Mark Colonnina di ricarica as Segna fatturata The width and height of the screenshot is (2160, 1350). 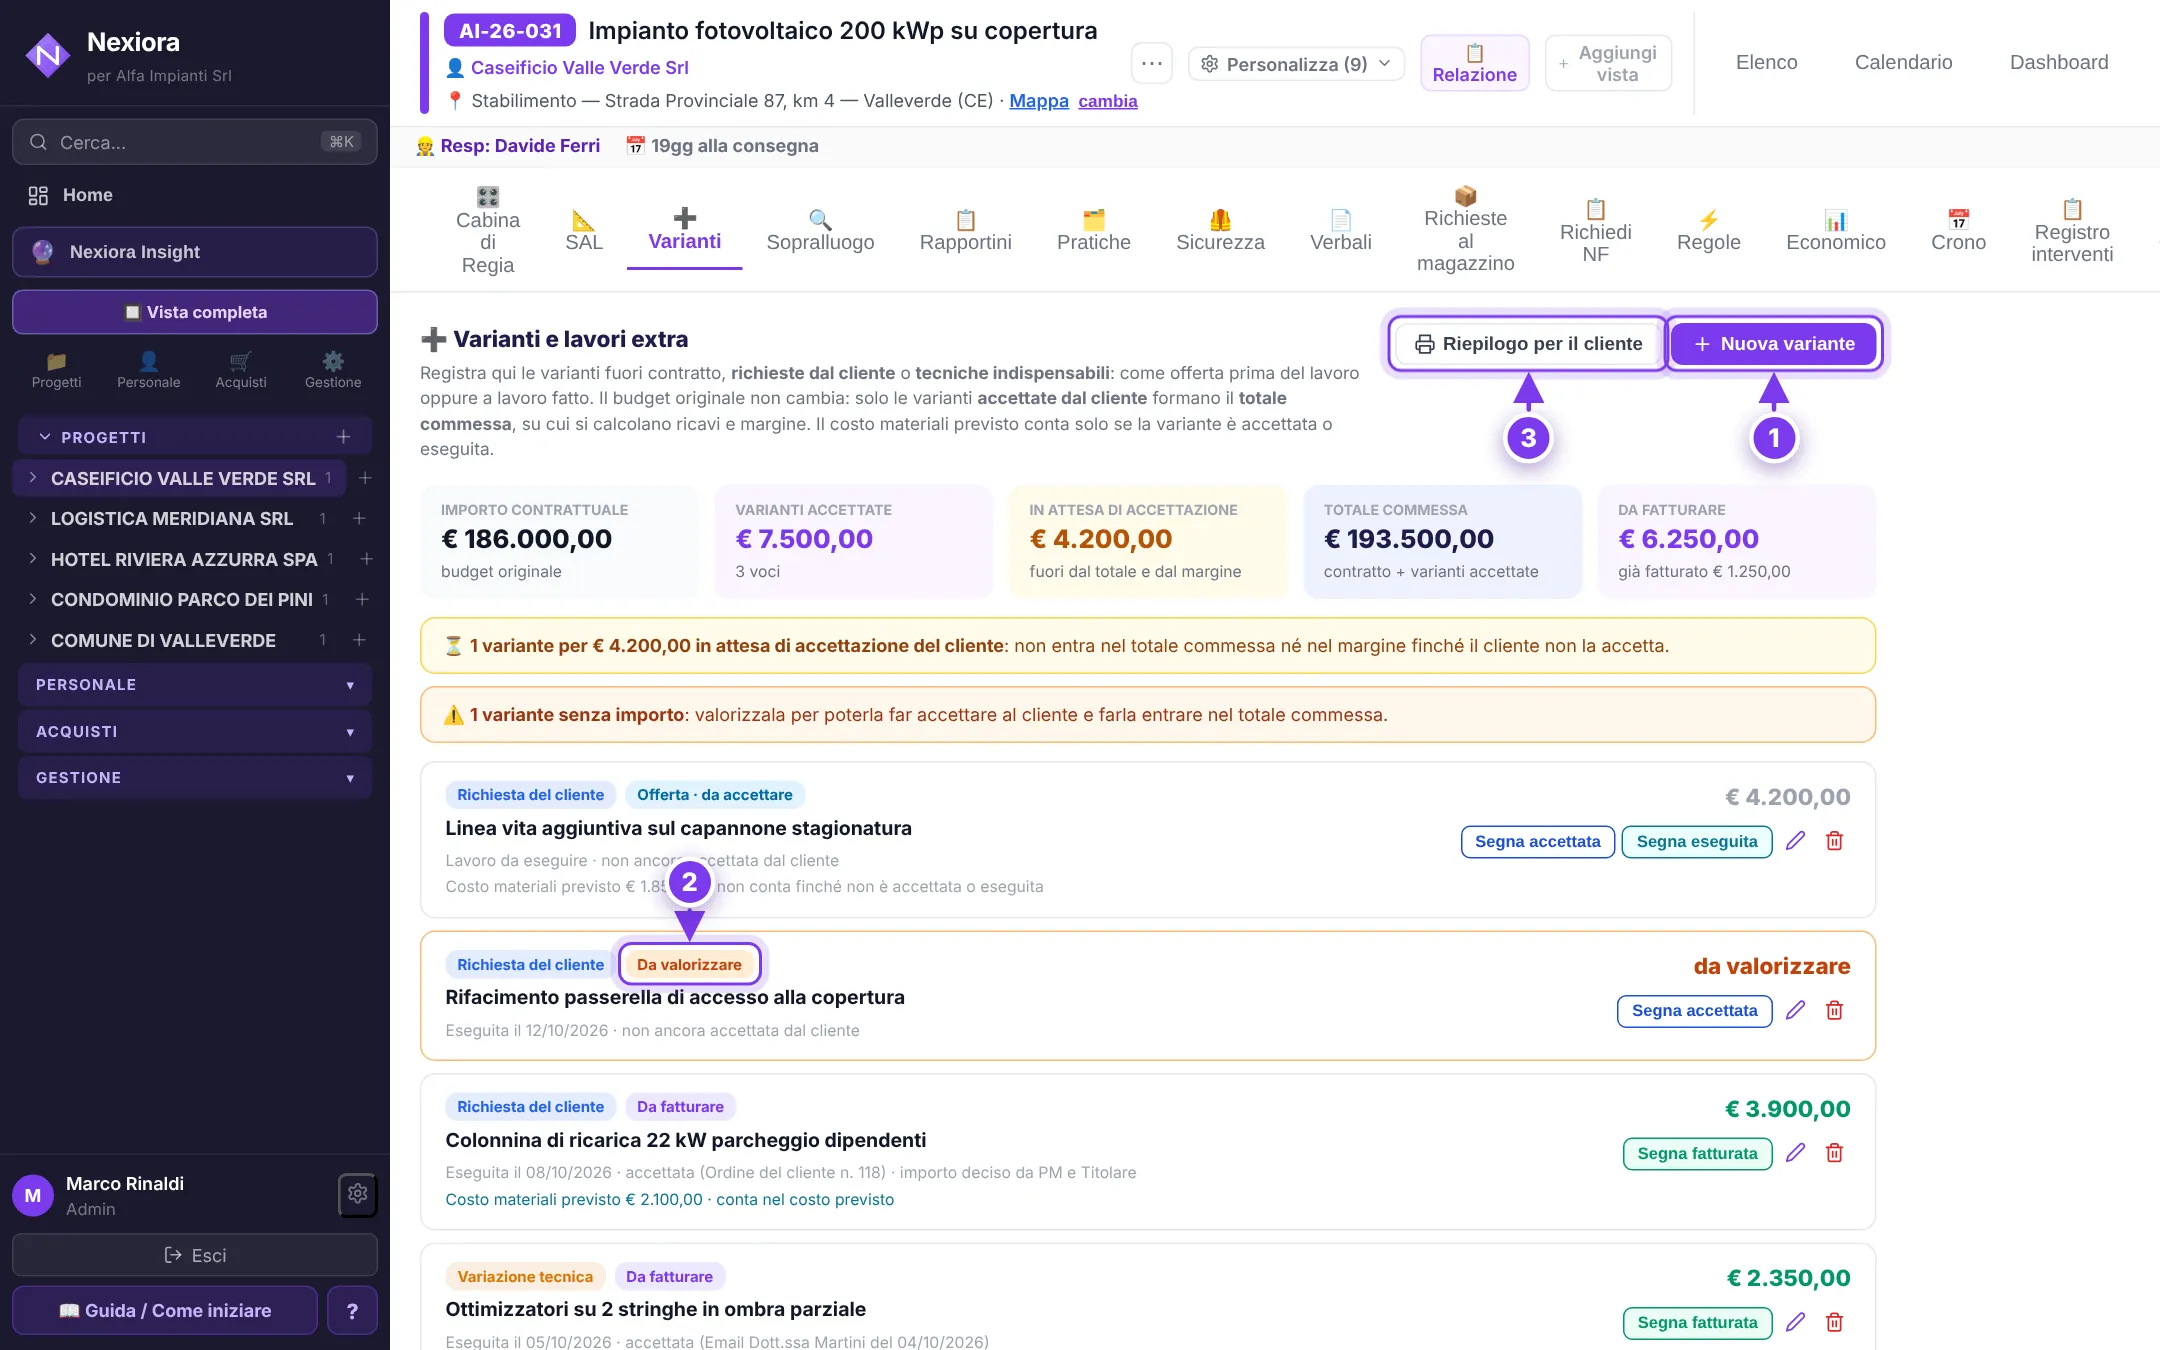[1697, 1154]
